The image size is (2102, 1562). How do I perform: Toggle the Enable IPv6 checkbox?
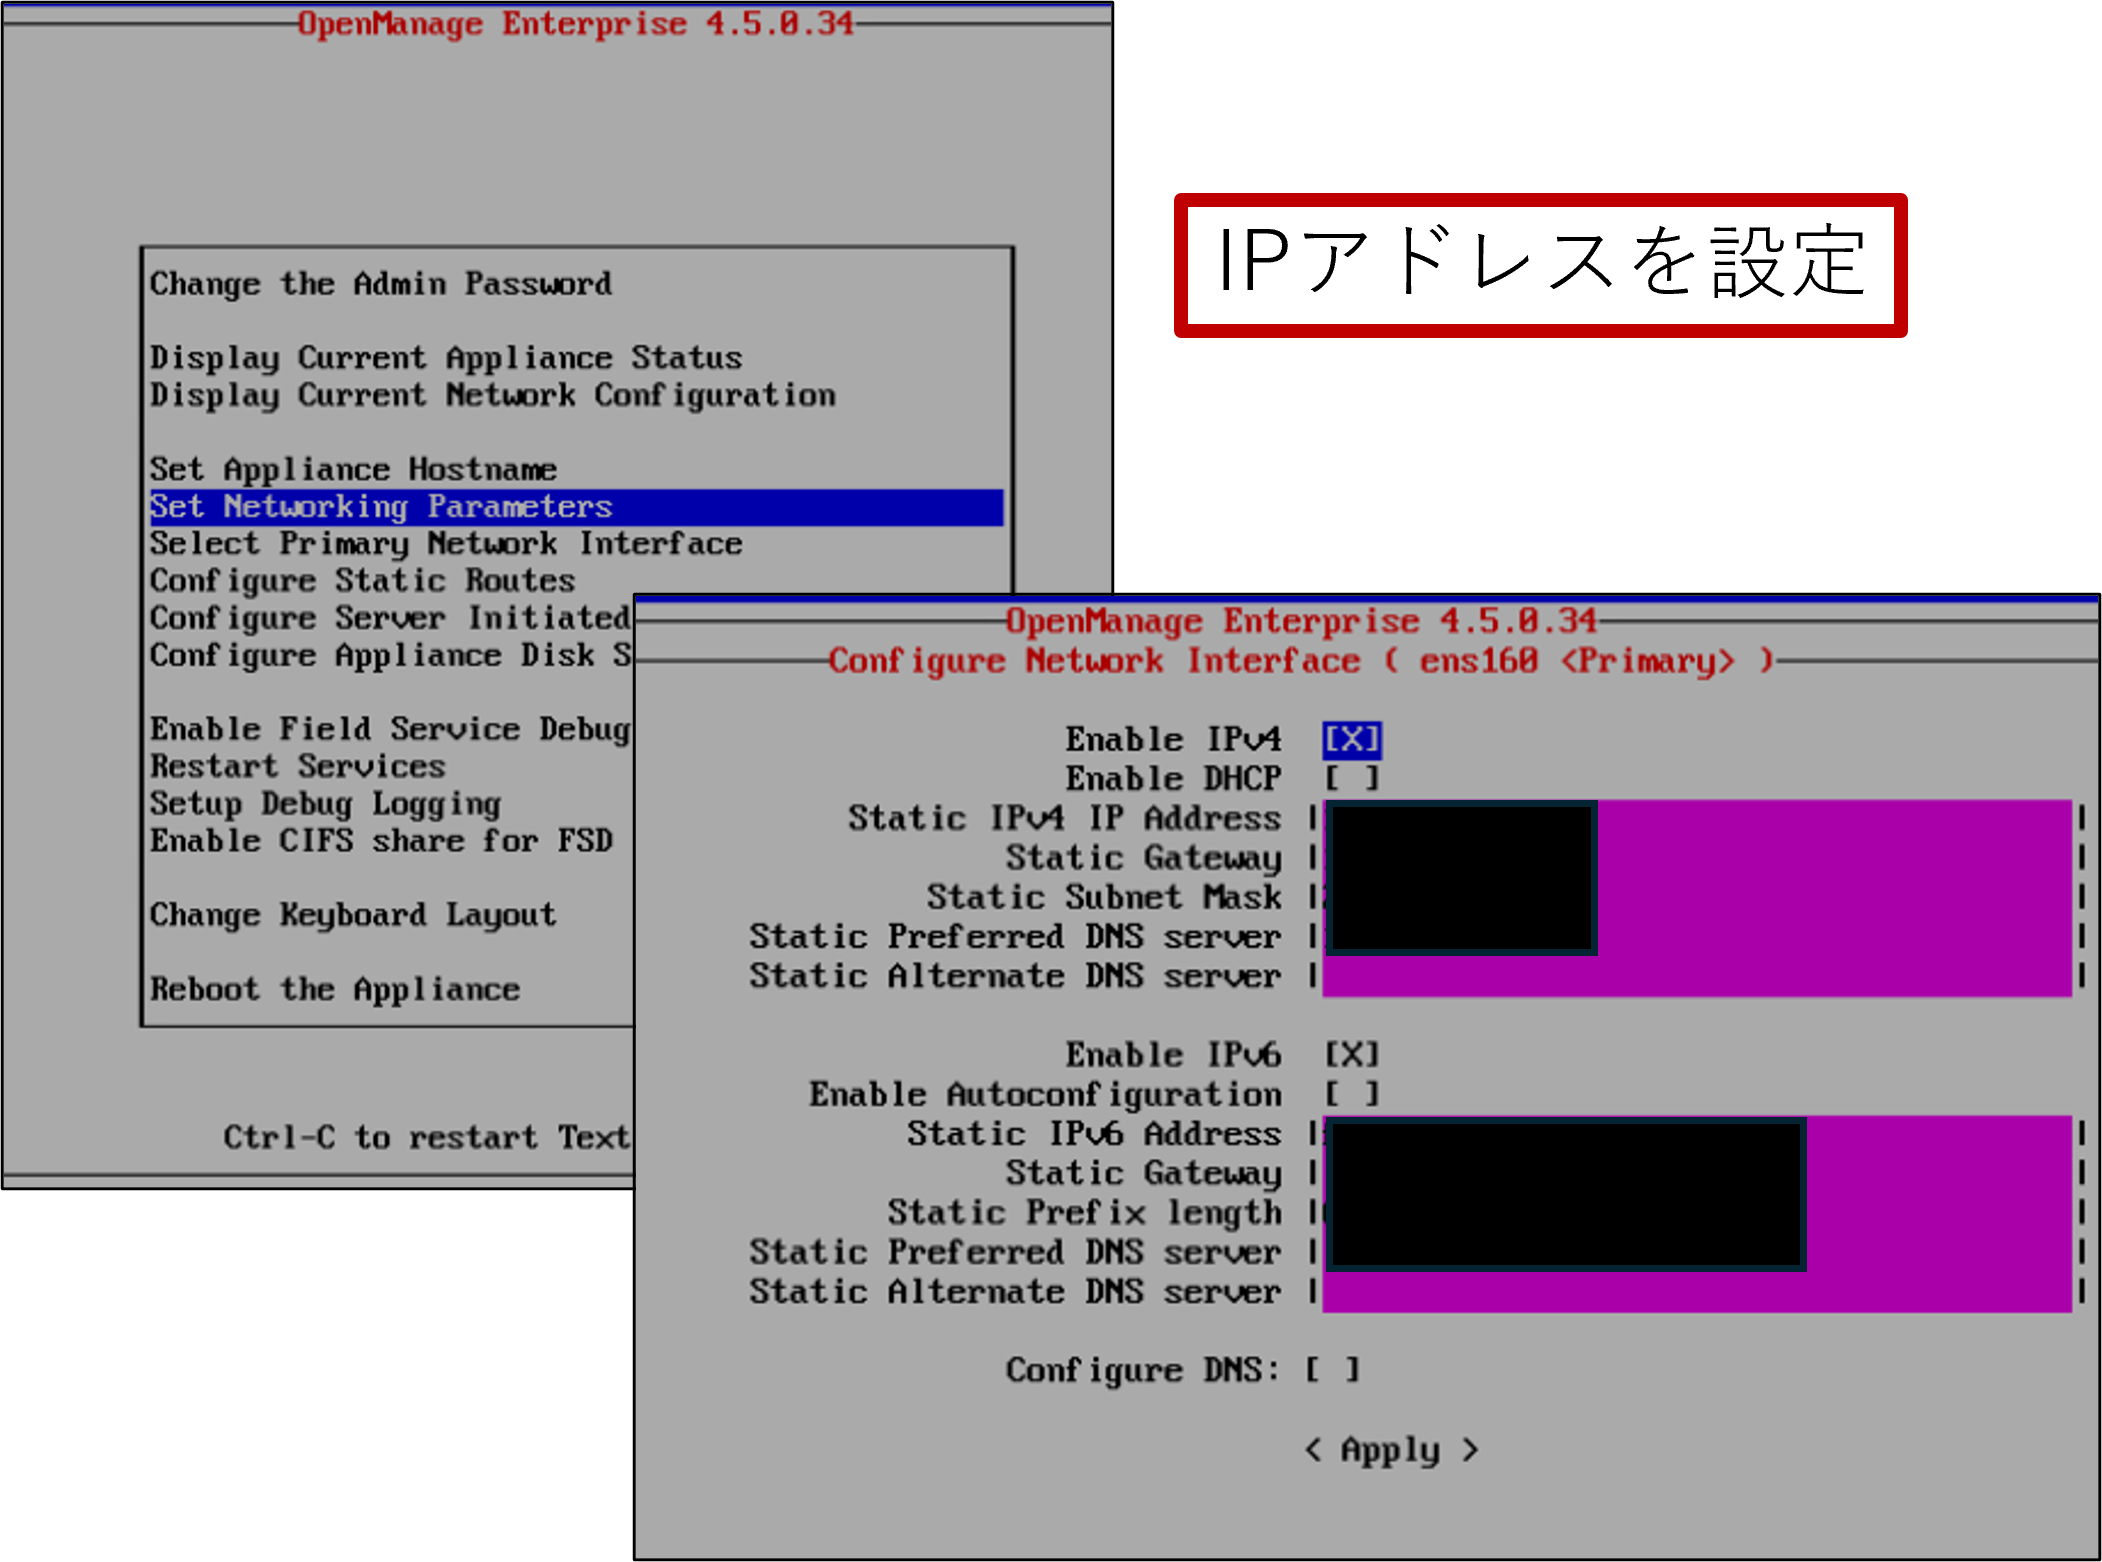click(1351, 1054)
